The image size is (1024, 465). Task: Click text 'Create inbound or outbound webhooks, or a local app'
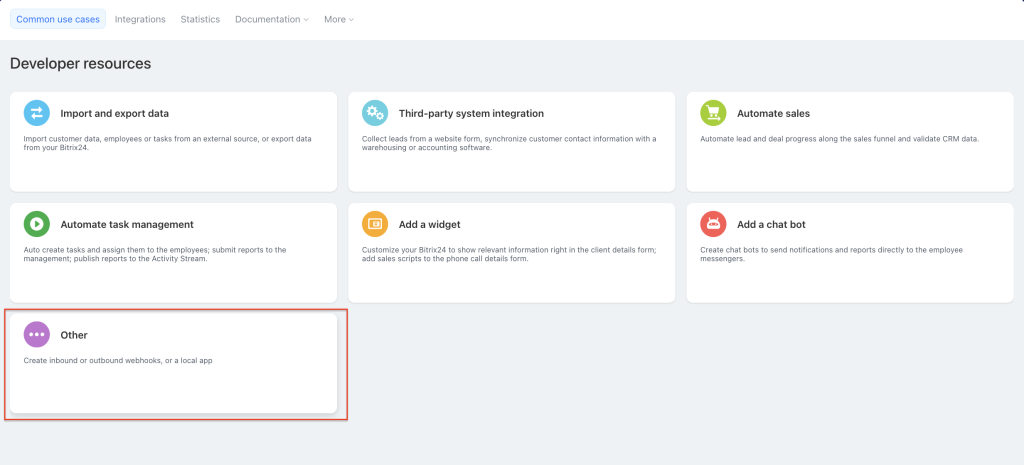[x=118, y=361]
